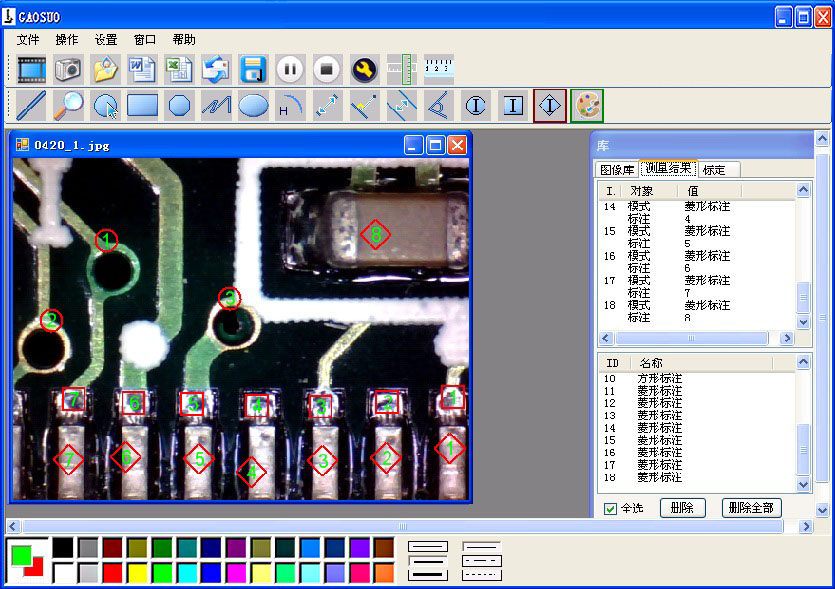Click the image rotate/convert icon
Screen dimensions: 835x589
pyautogui.click(x=216, y=69)
